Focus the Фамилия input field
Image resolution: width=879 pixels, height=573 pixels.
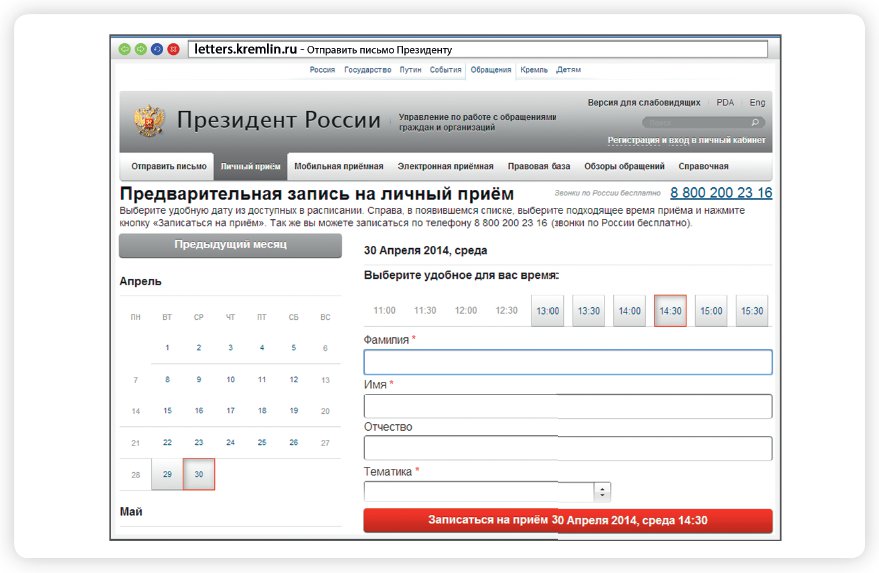coord(568,362)
